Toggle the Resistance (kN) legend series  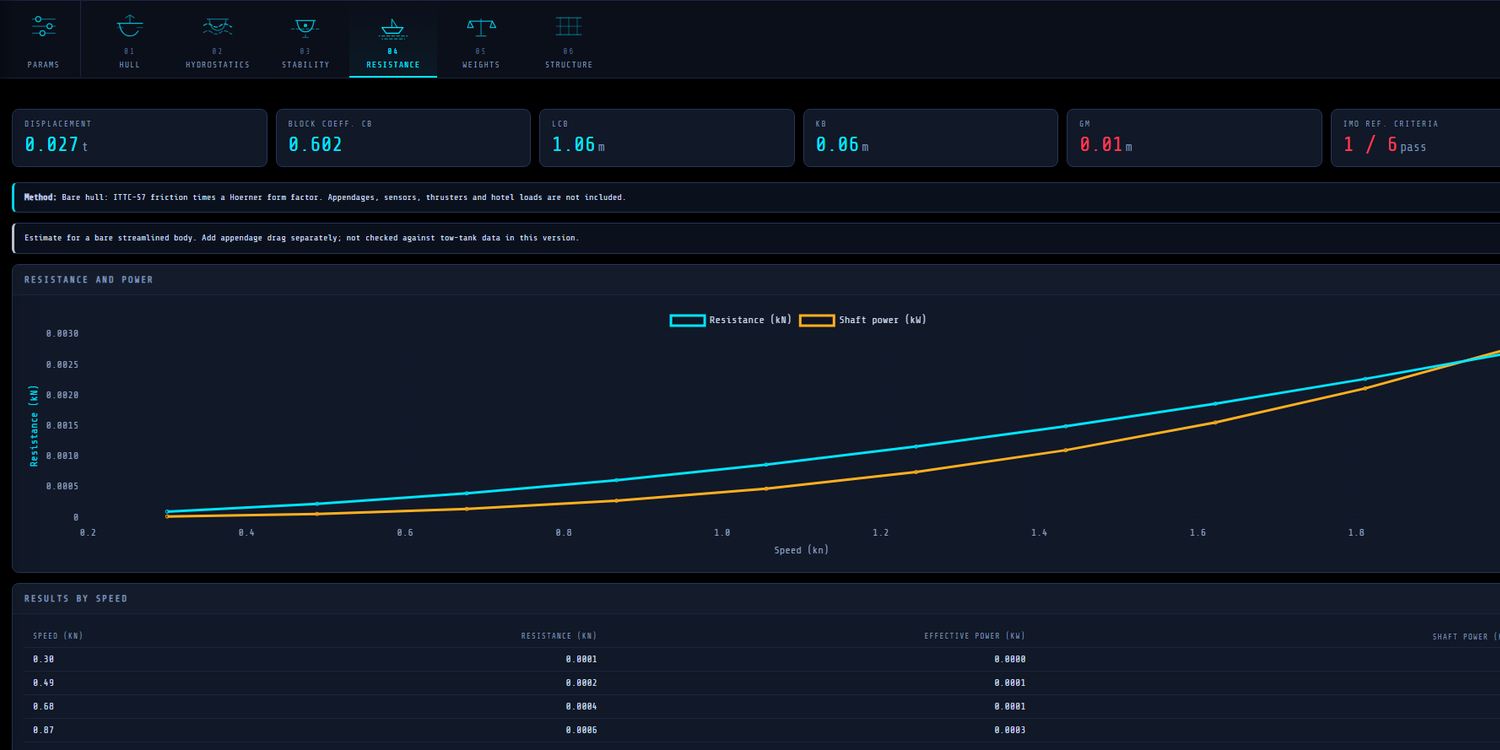(x=731, y=320)
